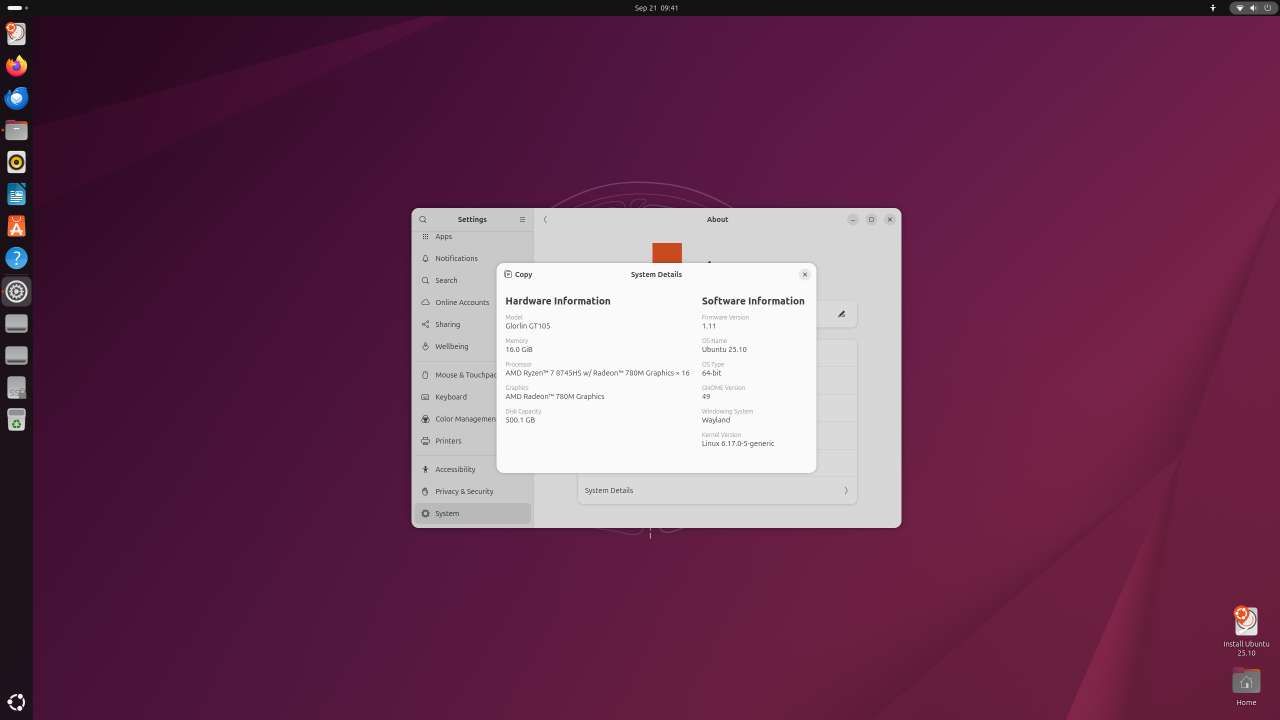Click the OS type value 64-bit
This screenshot has width=1280, height=720.
click(712, 373)
